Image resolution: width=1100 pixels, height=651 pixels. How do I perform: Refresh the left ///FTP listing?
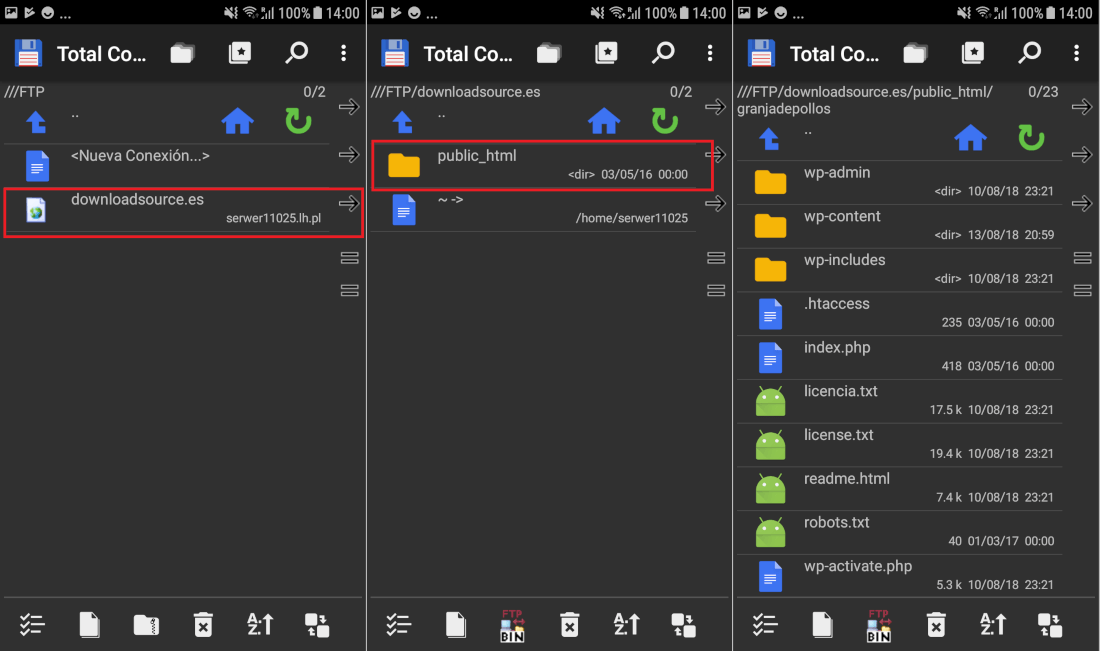[x=299, y=121]
